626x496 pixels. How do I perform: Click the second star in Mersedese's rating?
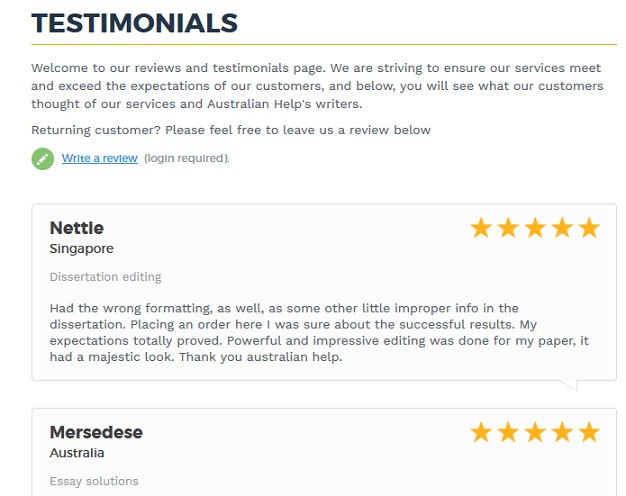point(508,432)
